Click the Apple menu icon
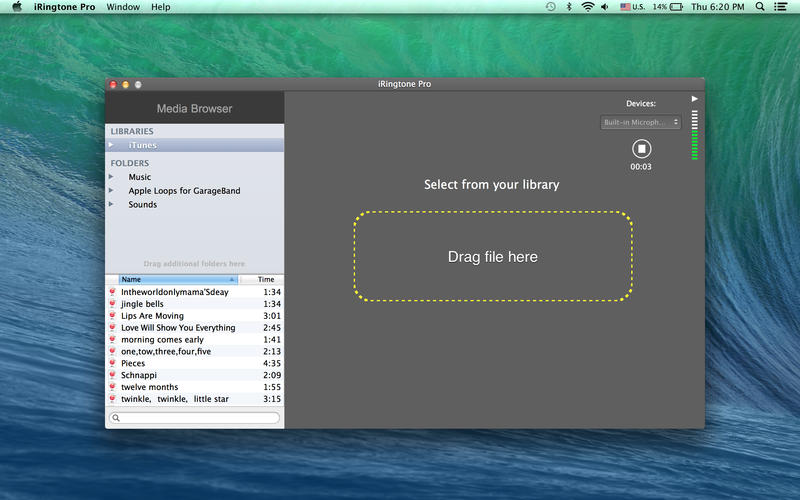 click(17, 7)
